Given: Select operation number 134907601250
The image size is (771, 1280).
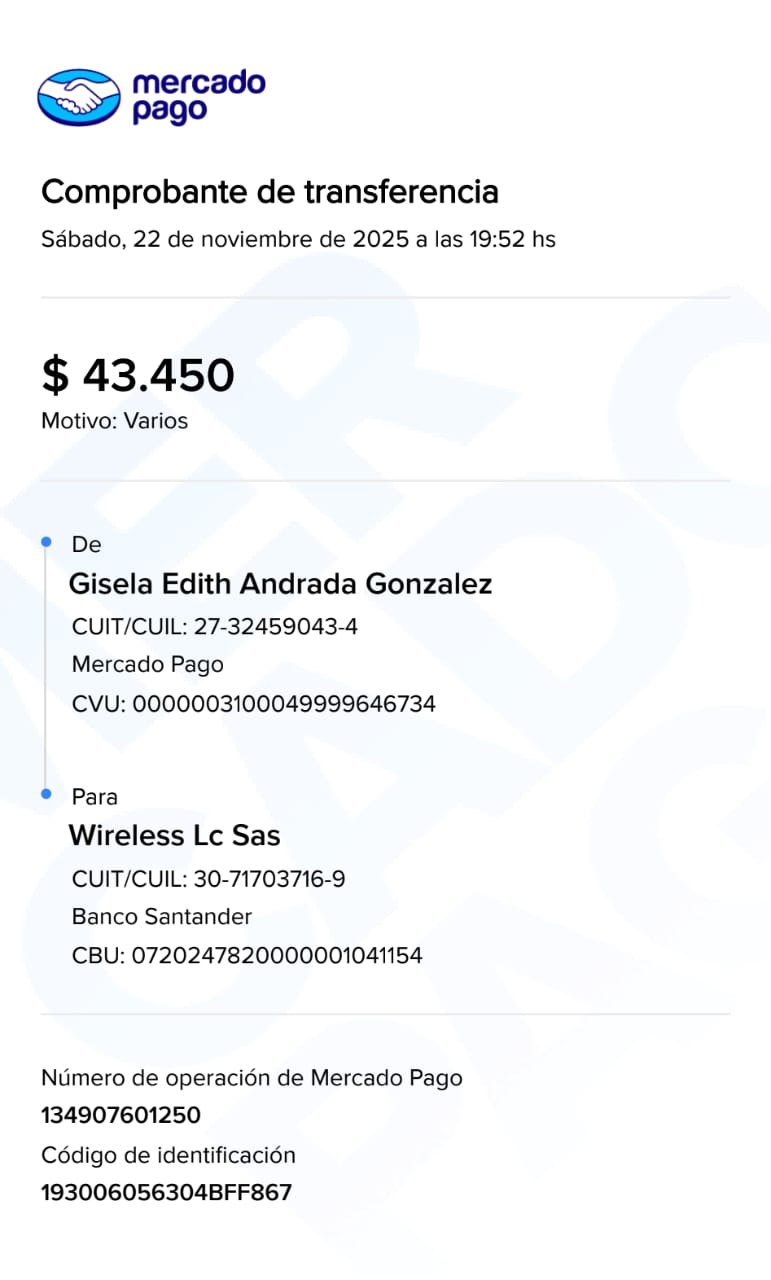Looking at the screenshot, I should click(x=121, y=1115).
